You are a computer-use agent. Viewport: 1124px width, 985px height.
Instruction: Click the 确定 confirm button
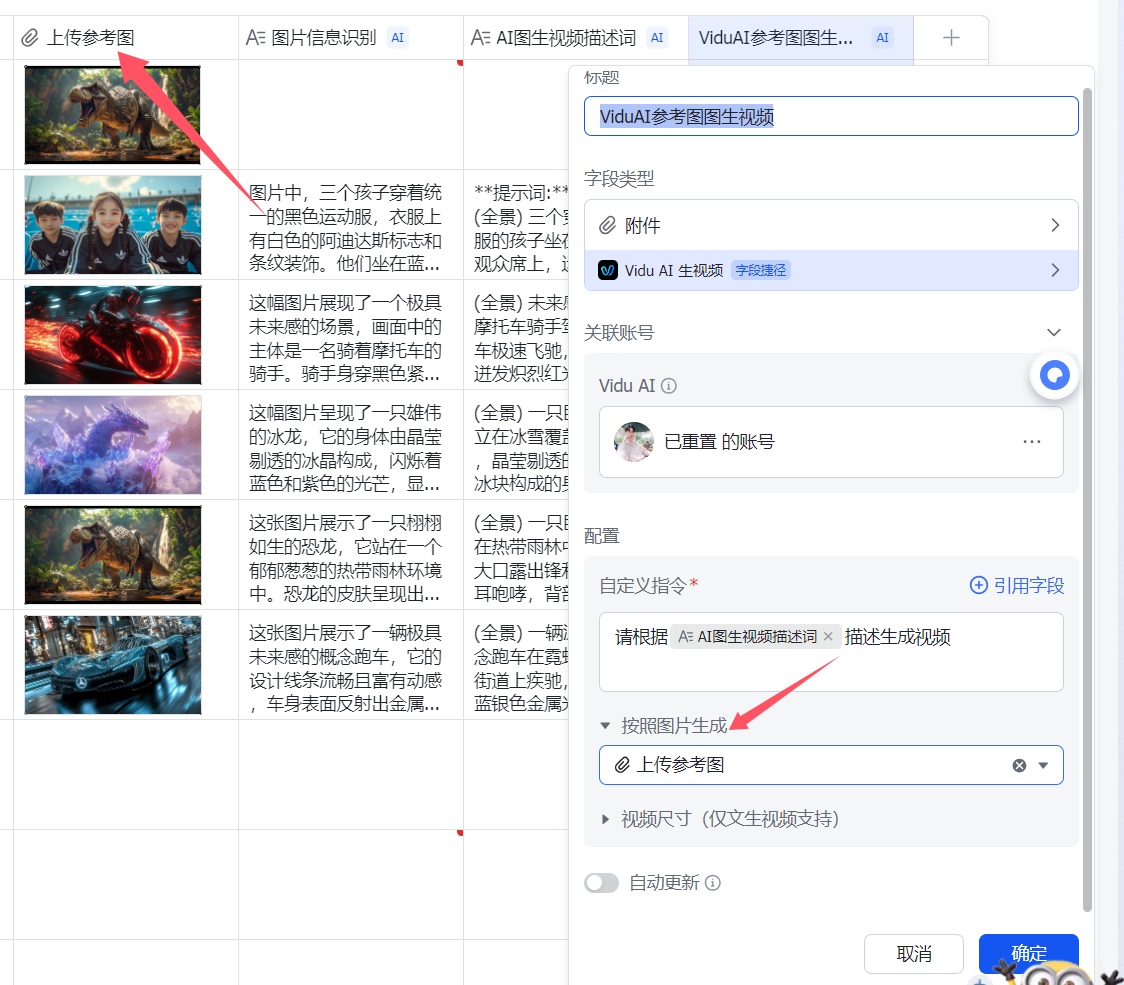click(x=1028, y=953)
